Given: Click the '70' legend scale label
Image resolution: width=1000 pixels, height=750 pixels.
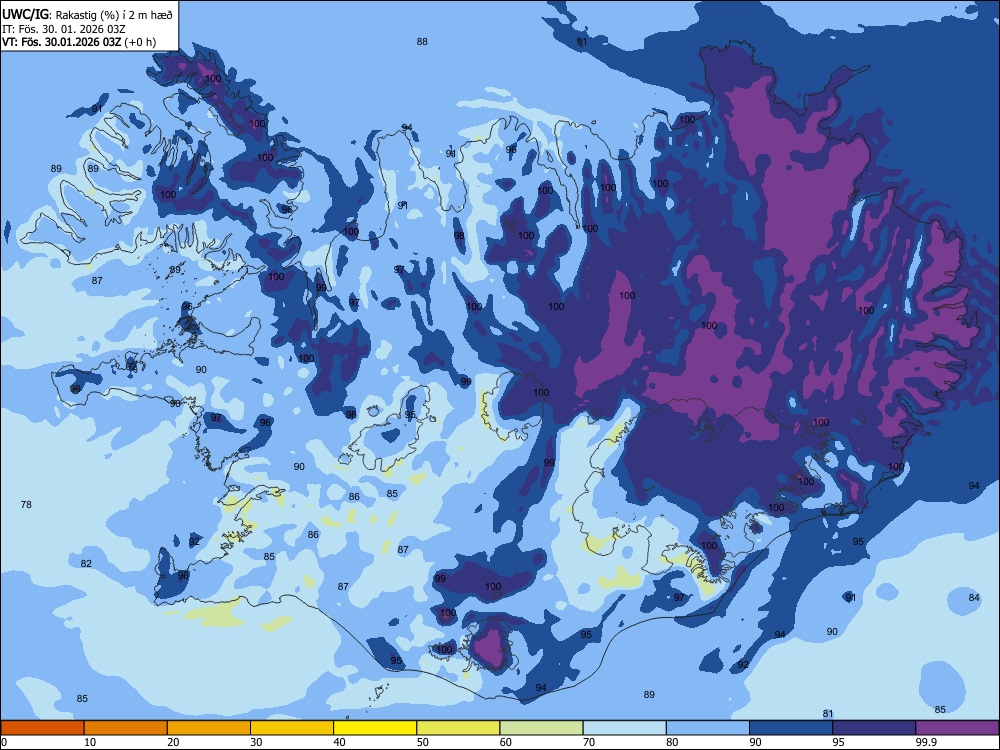Looking at the screenshot, I should tap(589, 742).
